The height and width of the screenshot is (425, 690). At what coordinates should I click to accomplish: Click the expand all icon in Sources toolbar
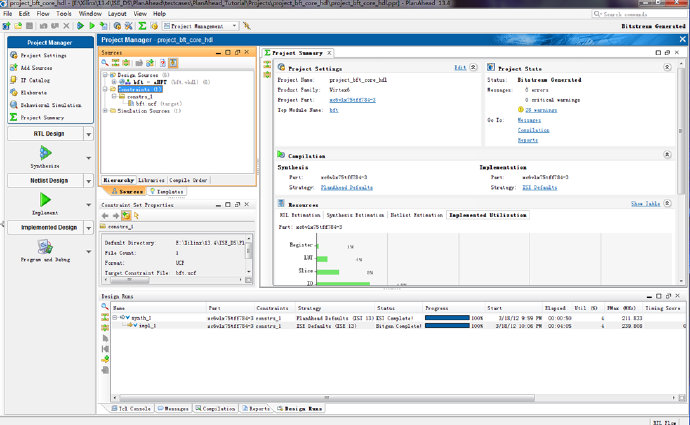[x=126, y=63]
